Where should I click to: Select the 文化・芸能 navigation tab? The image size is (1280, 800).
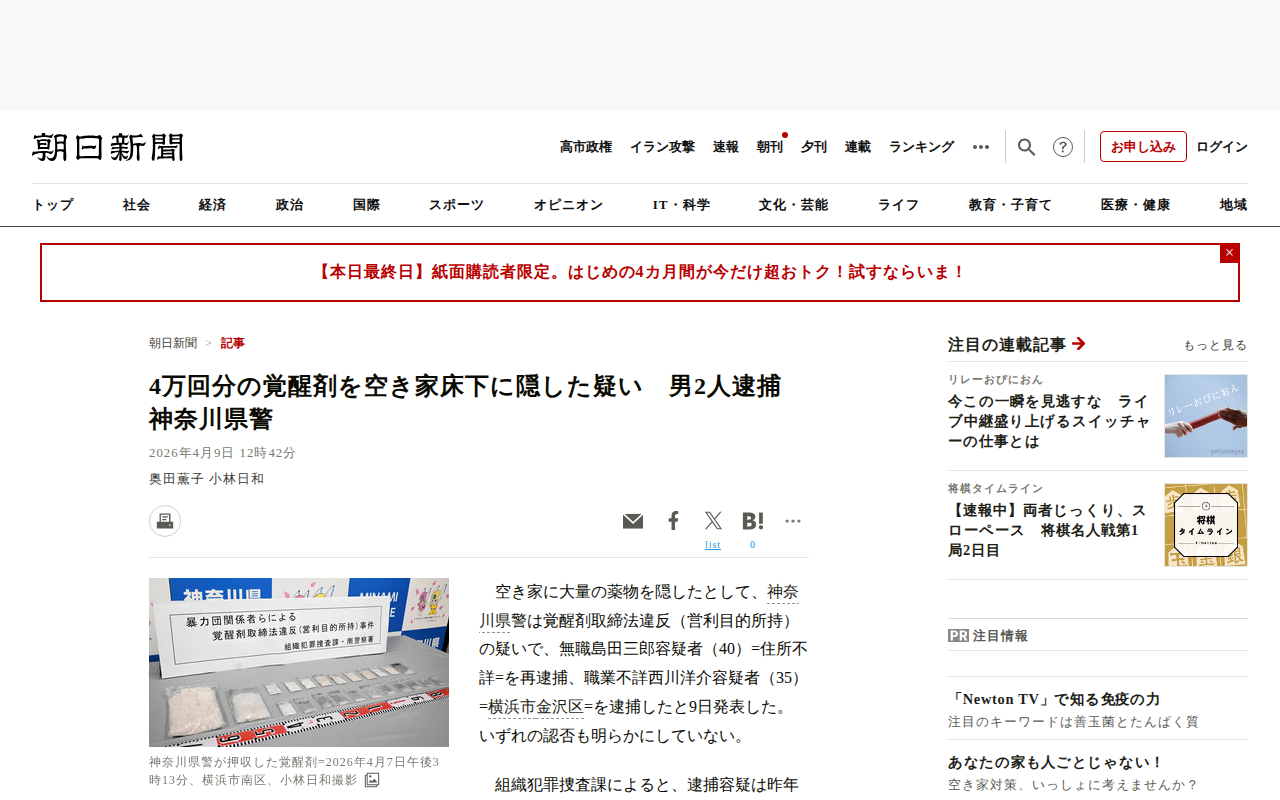click(793, 205)
